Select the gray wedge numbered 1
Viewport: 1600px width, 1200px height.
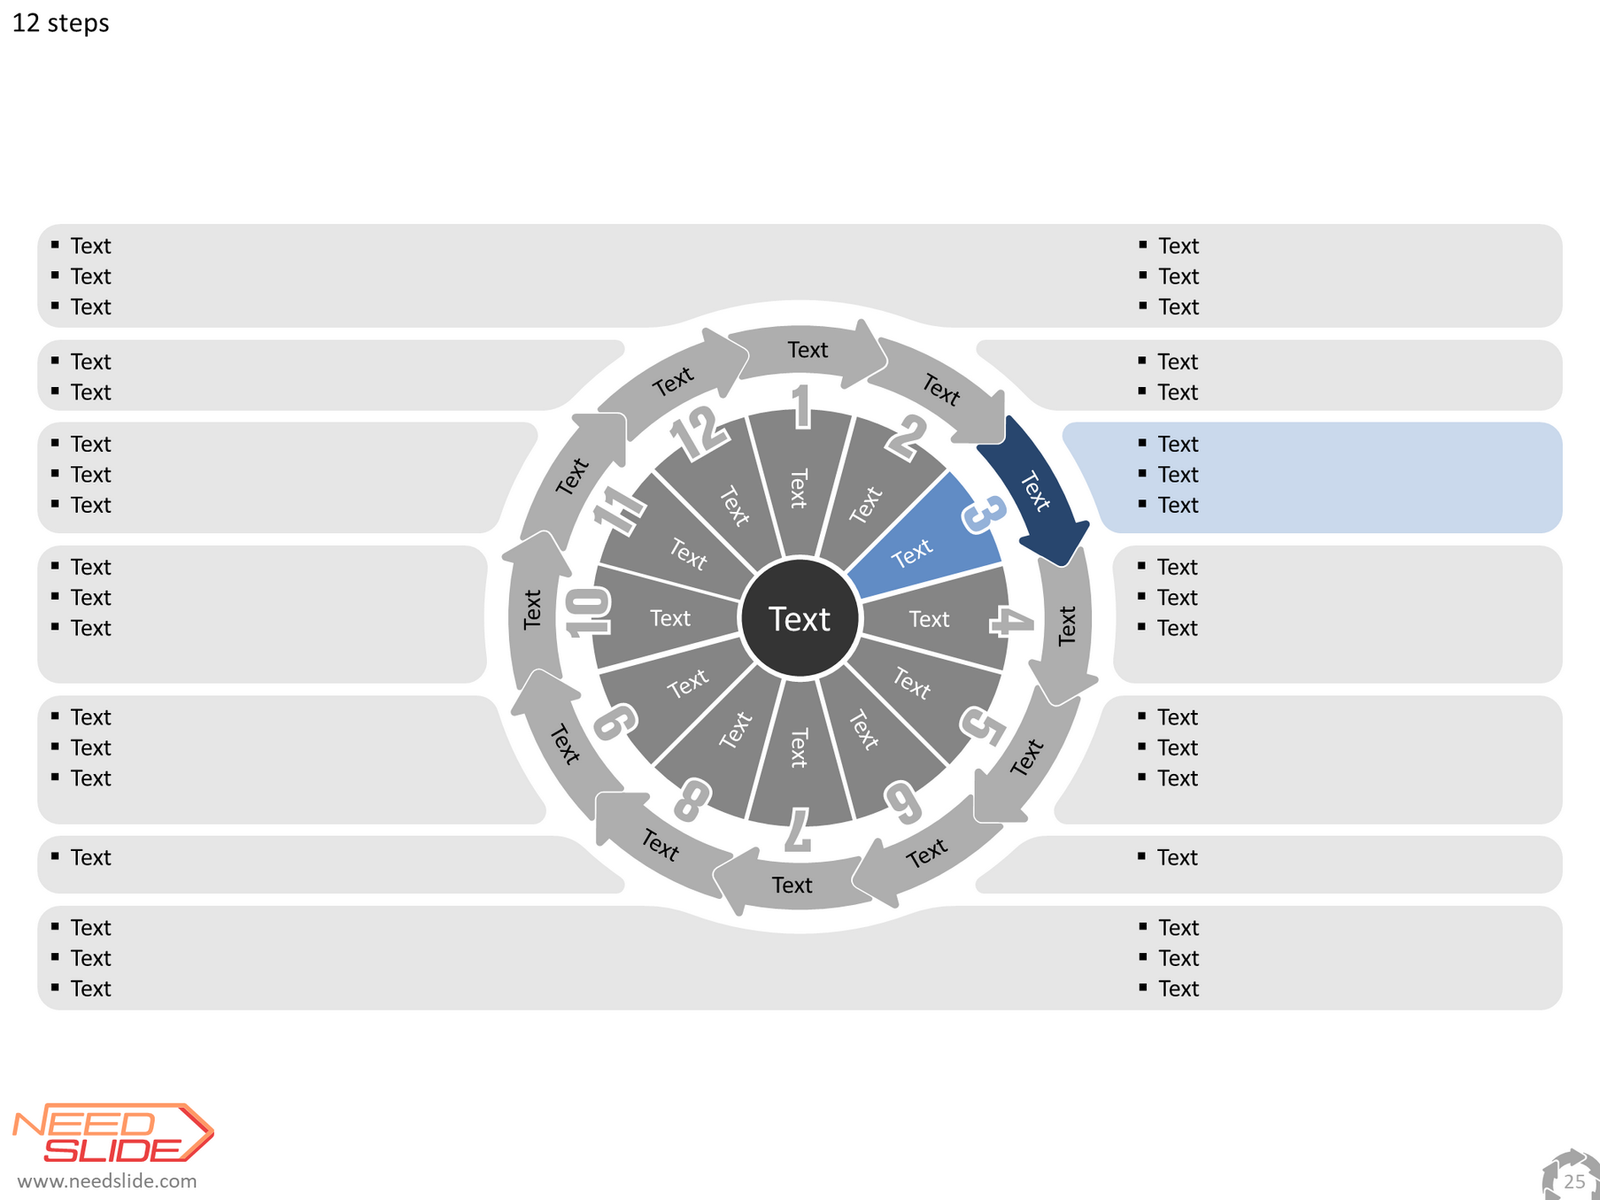(798, 480)
